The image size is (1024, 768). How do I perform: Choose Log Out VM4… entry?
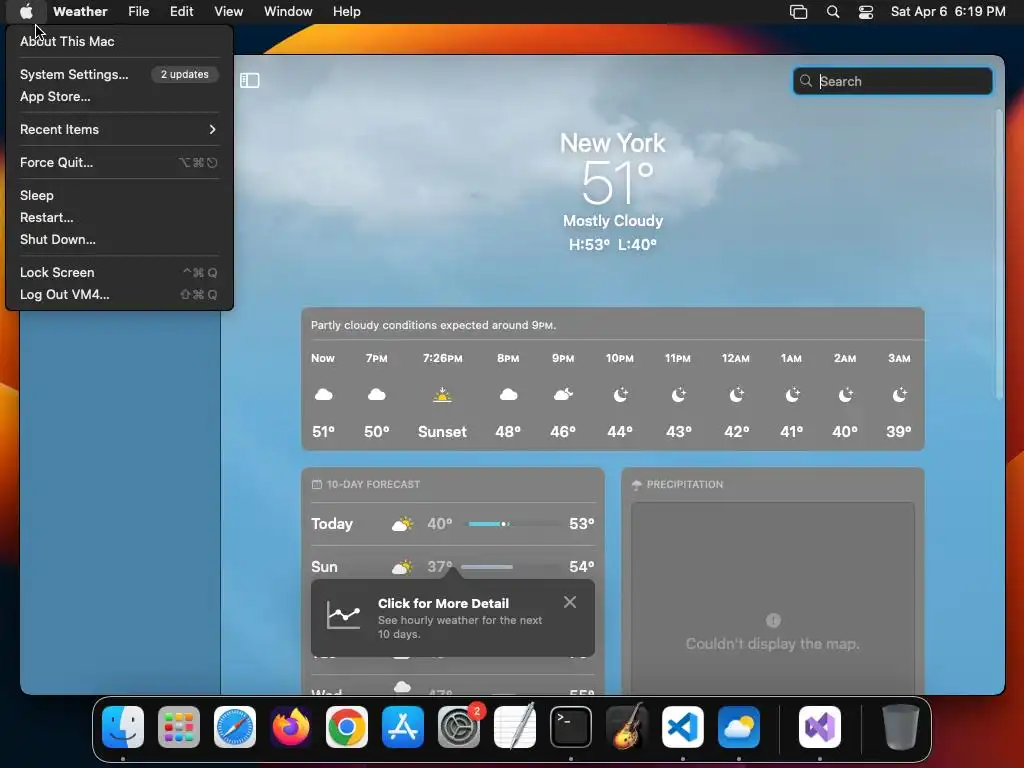coord(120,295)
